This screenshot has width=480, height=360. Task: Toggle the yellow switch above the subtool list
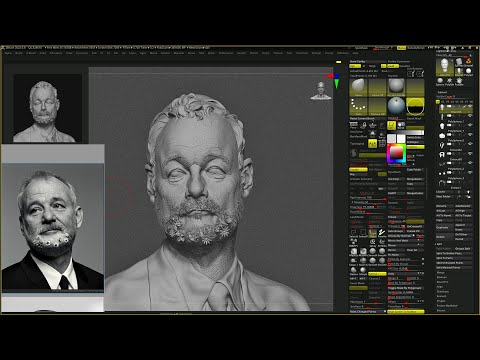tap(438, 102)
